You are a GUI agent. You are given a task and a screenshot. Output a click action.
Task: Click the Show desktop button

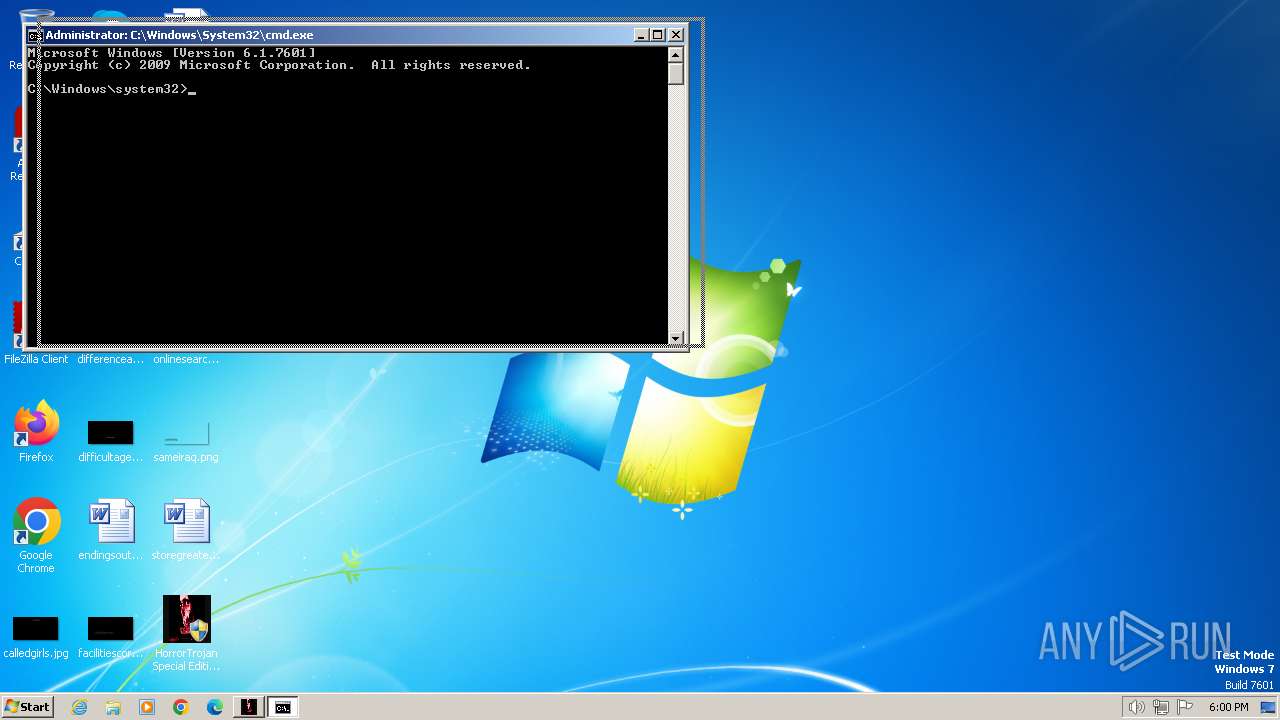click(1268, 707)
